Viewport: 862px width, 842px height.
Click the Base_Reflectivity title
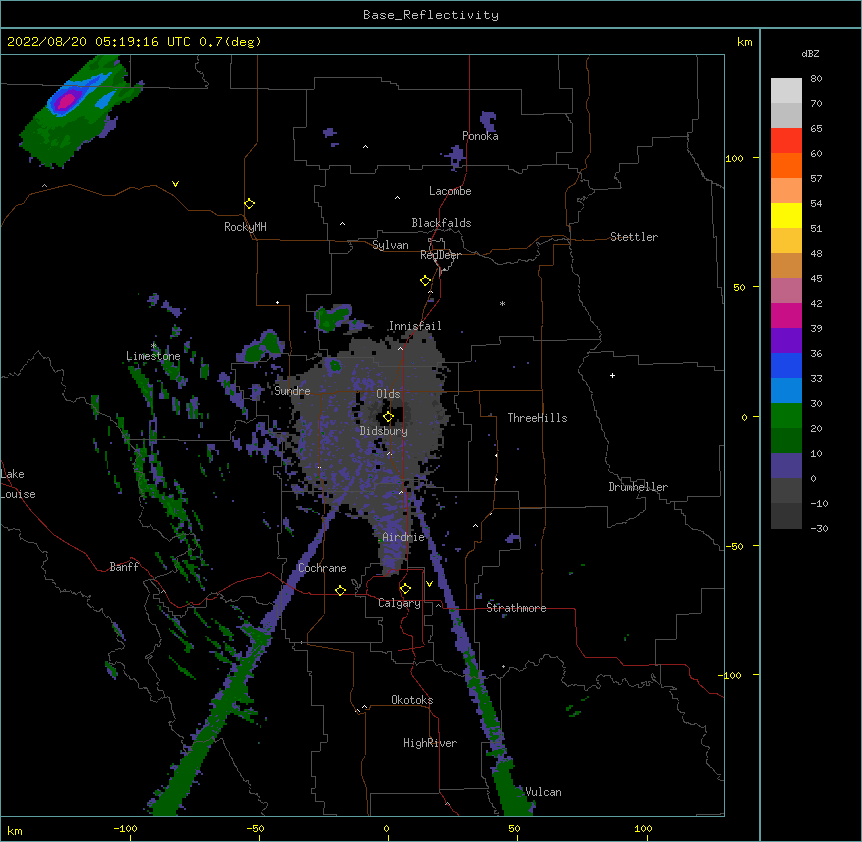point(431,15)
